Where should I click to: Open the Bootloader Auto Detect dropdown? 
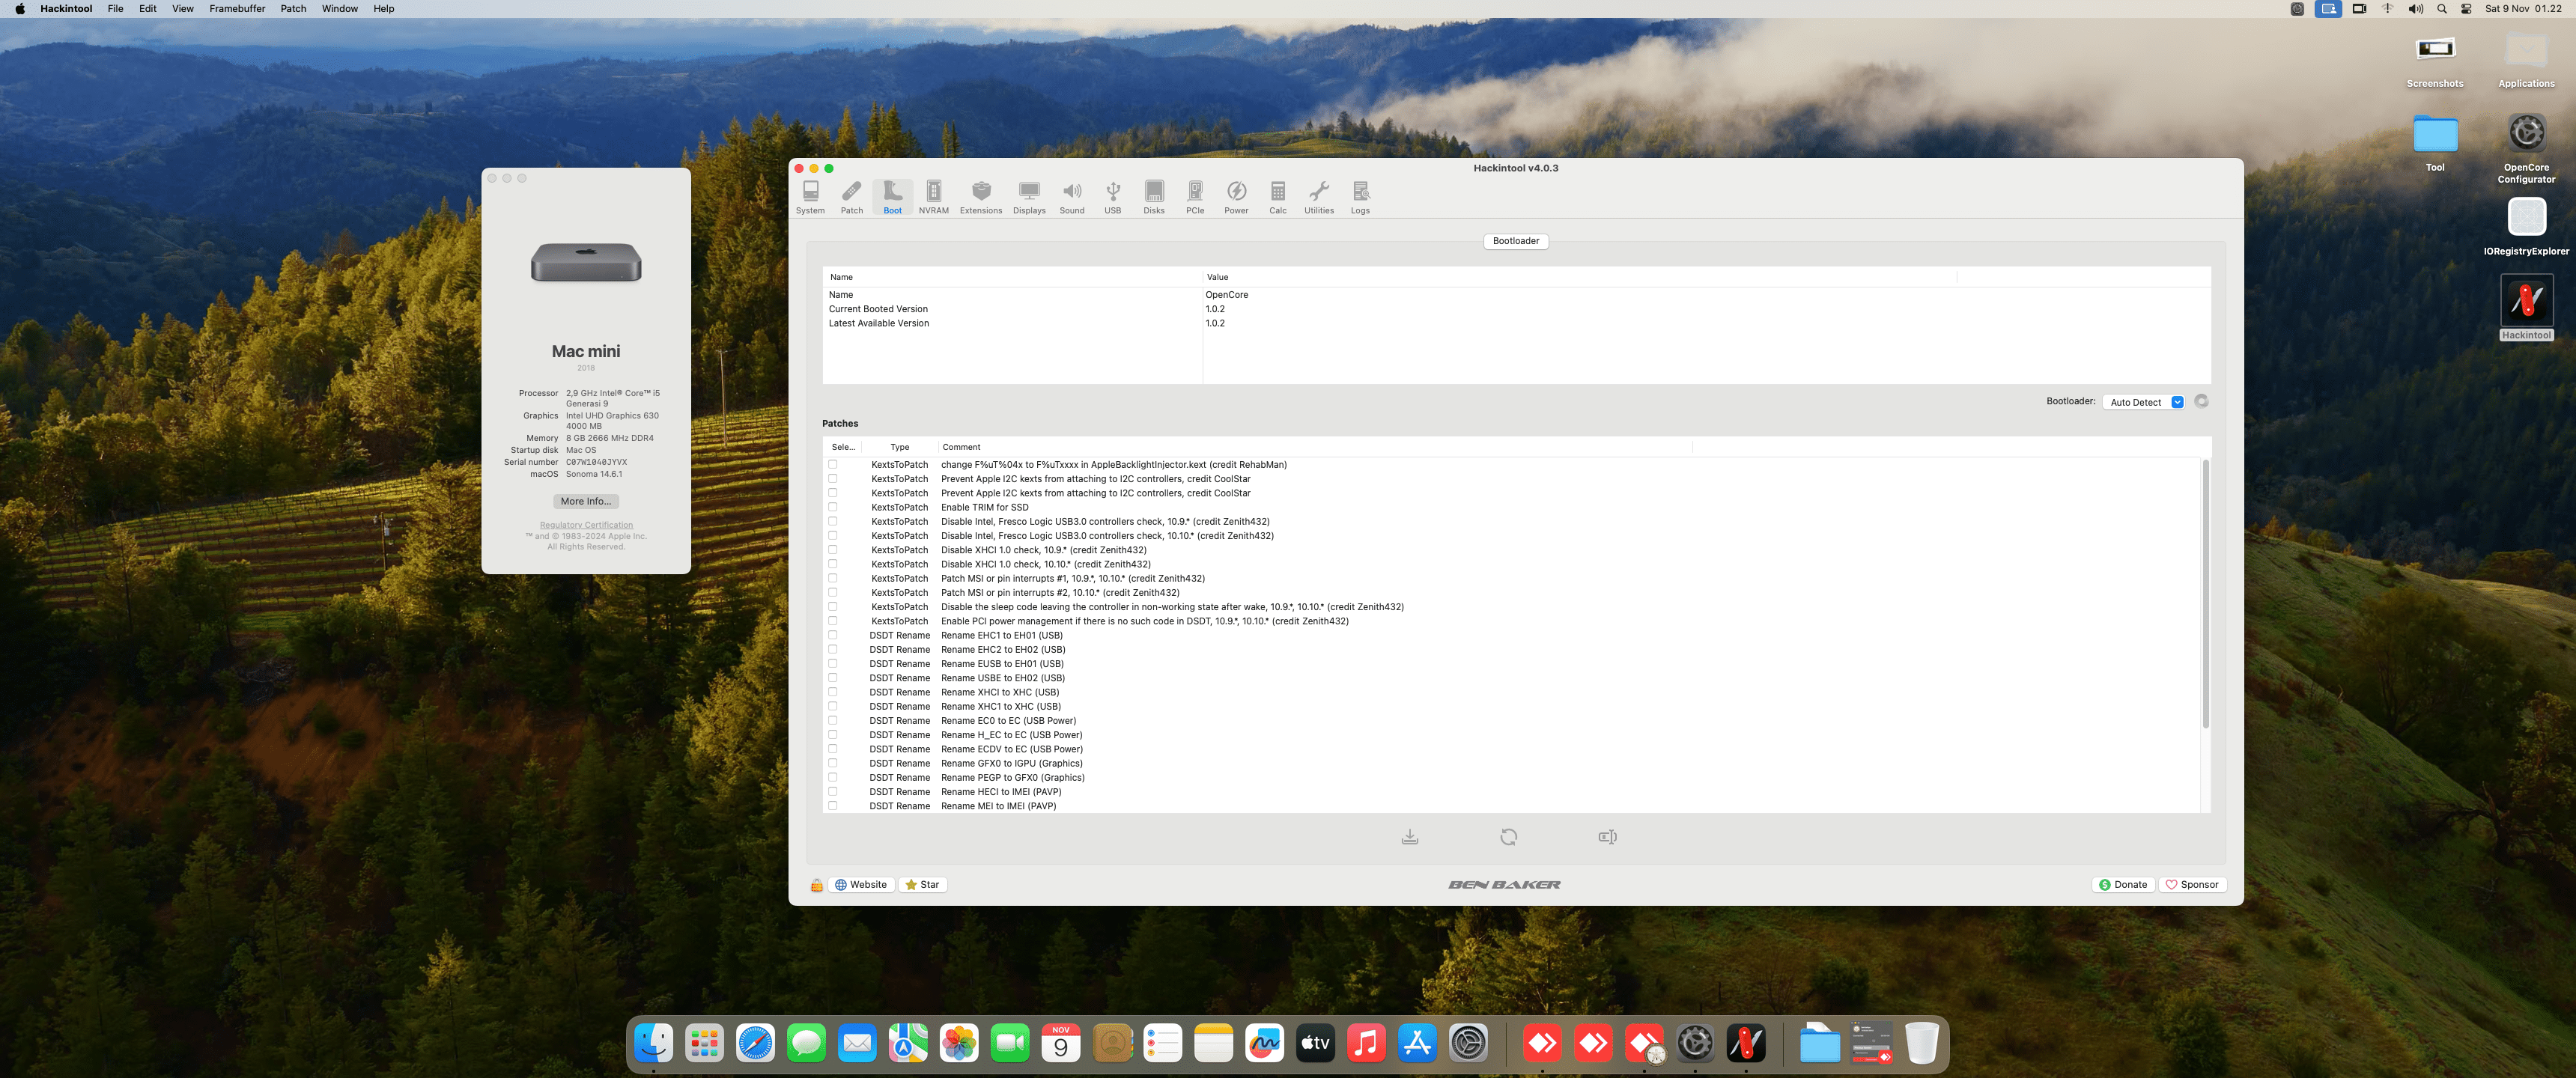tap(2144, 402)
